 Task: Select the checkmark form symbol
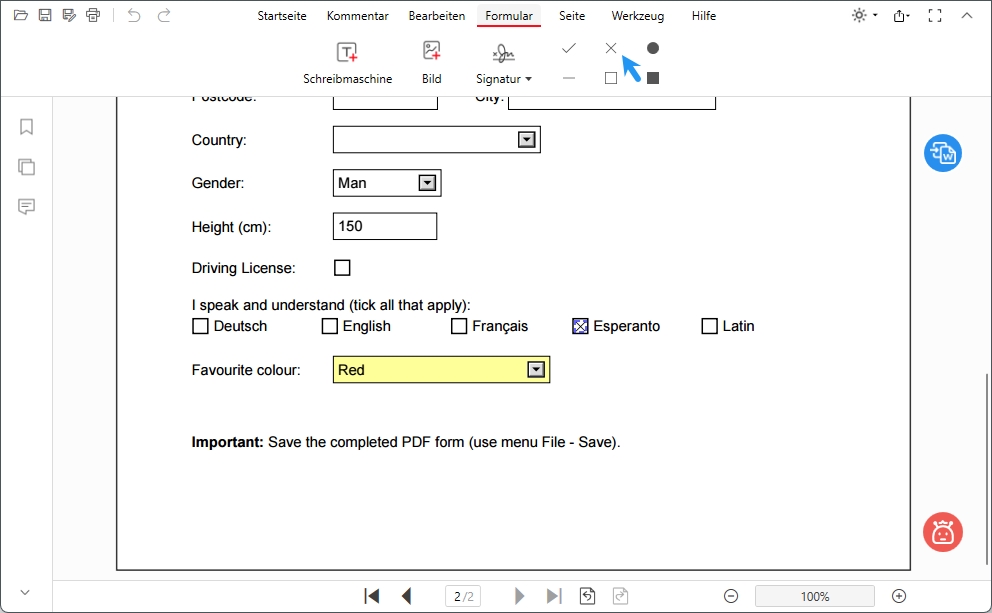(x=569, y=48)
